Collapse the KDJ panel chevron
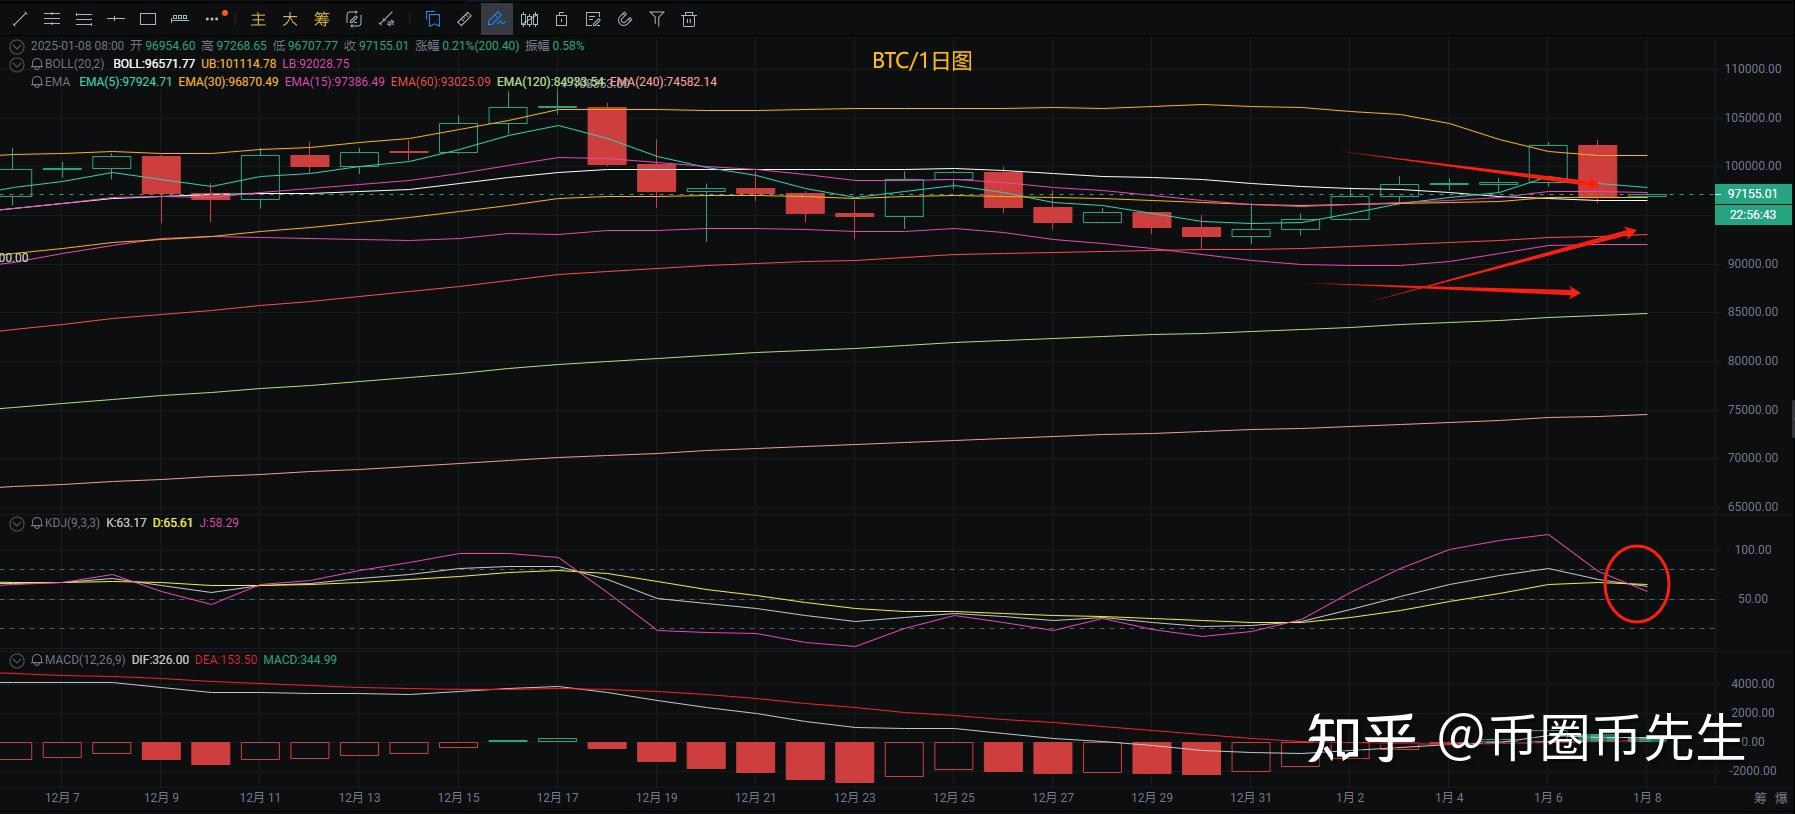Viewport: 1795px width, 814px height. 17,523
